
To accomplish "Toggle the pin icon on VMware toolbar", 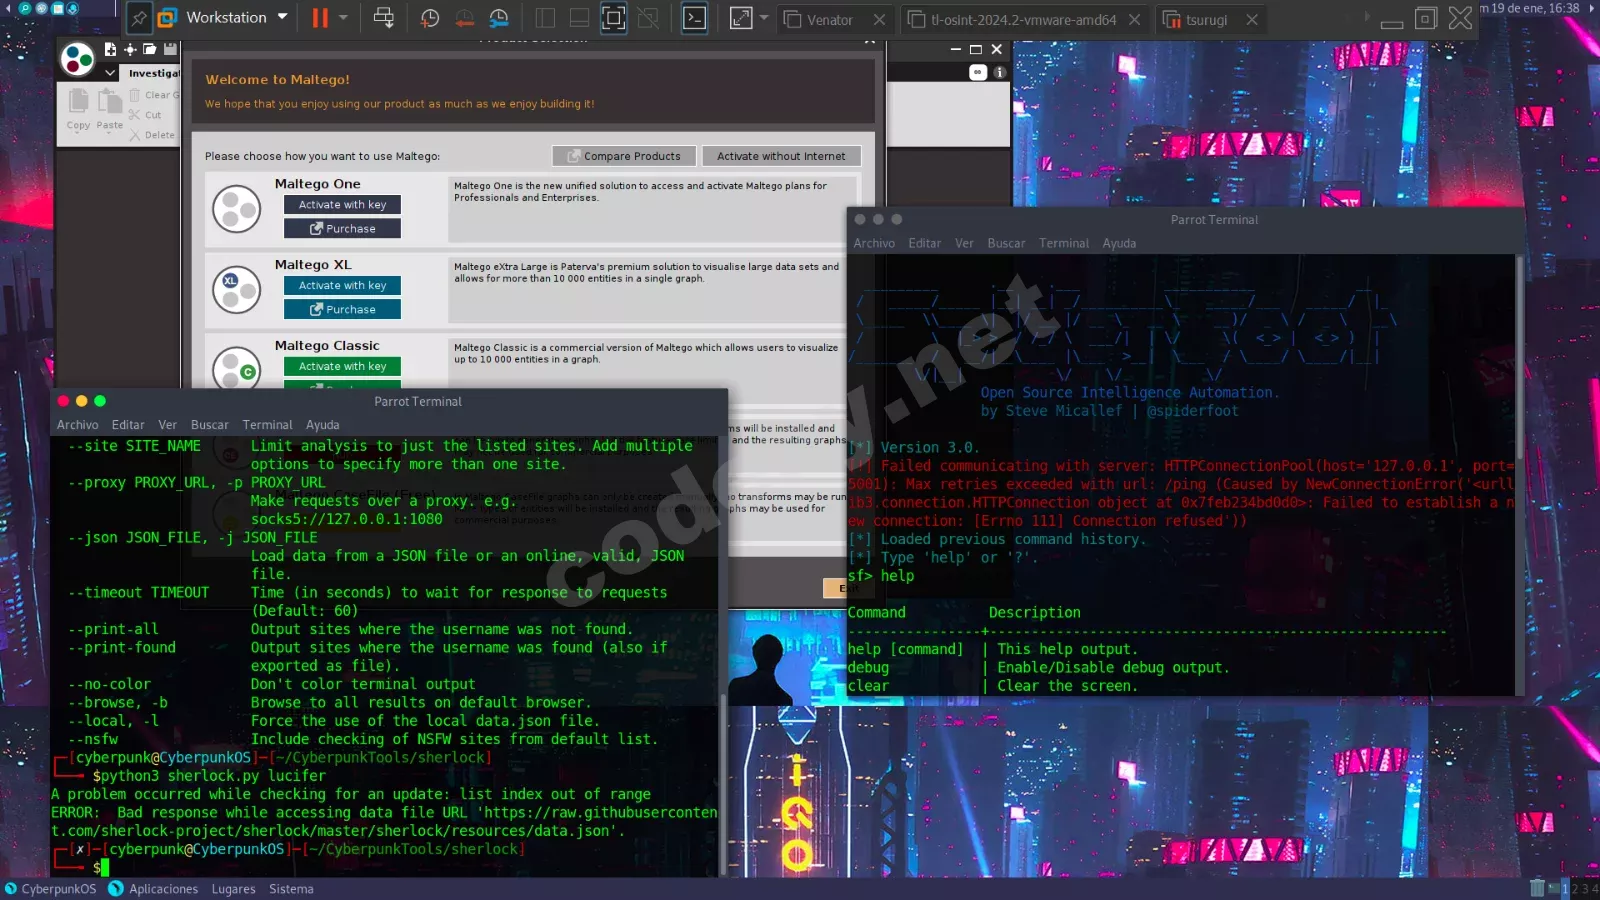I will 139,18.
